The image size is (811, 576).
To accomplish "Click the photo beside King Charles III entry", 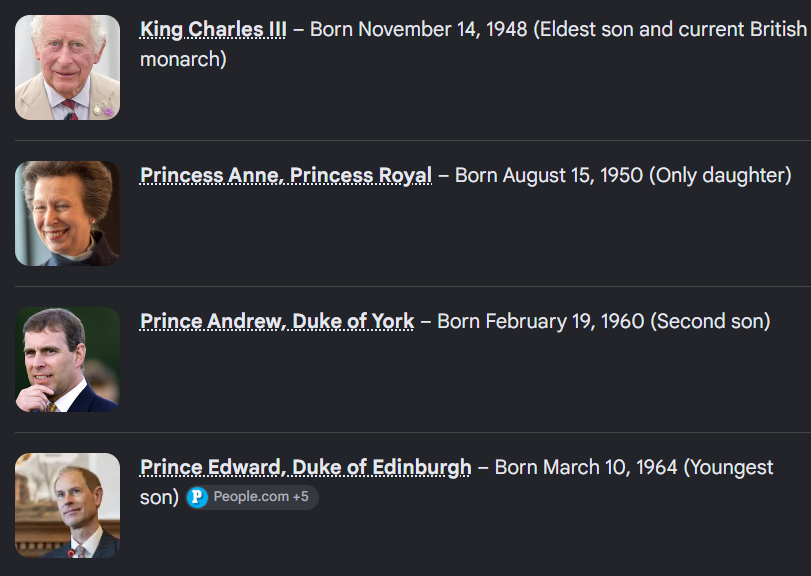I will (x=67, y=68).
